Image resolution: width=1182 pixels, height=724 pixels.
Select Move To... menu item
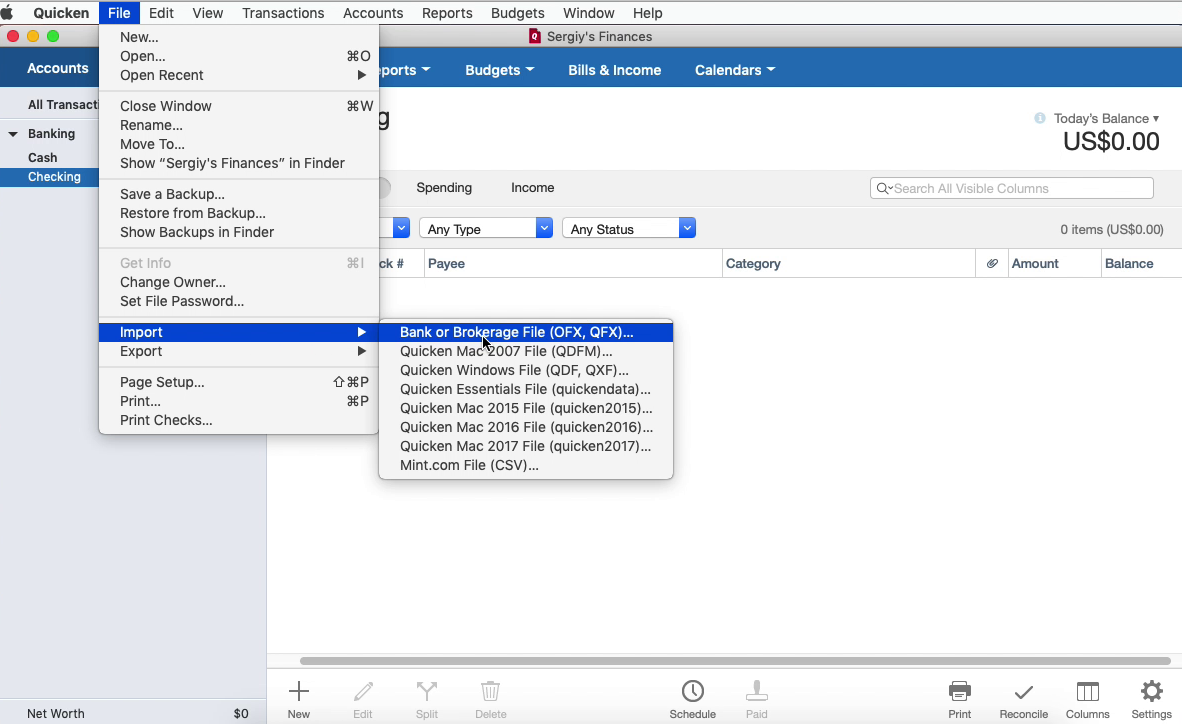tap(238, 144)
